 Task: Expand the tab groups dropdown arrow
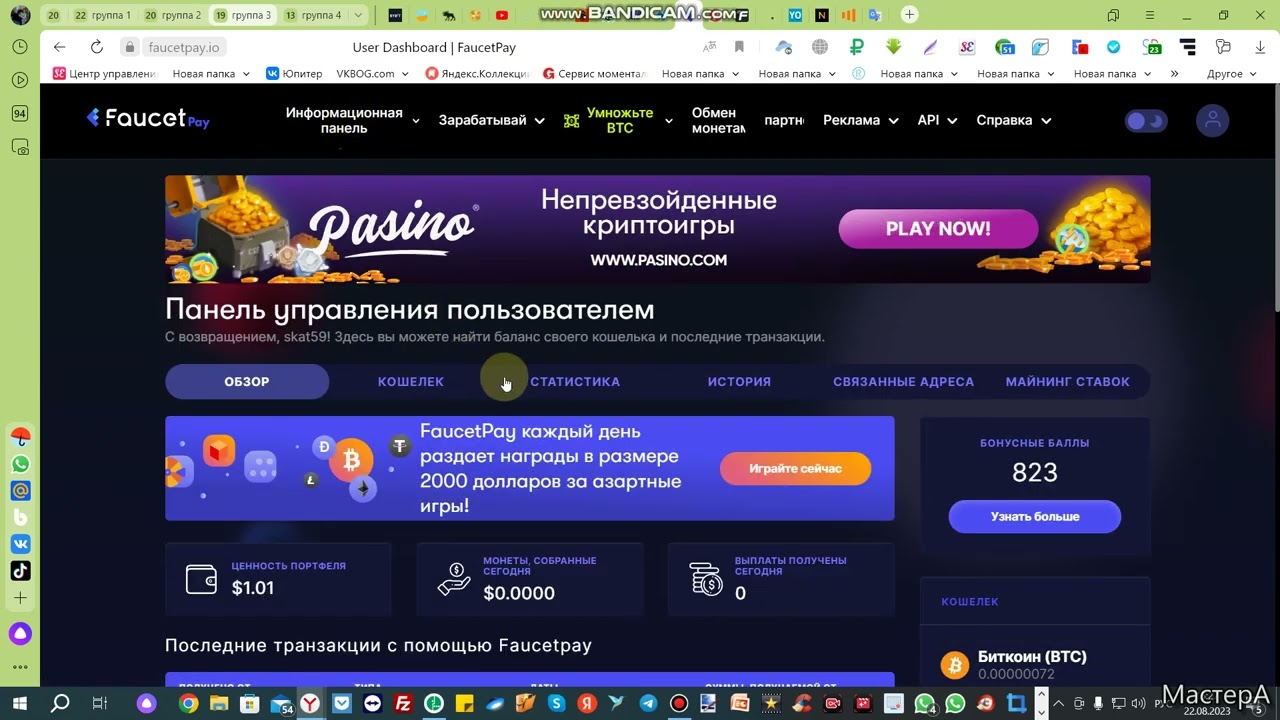359,15
